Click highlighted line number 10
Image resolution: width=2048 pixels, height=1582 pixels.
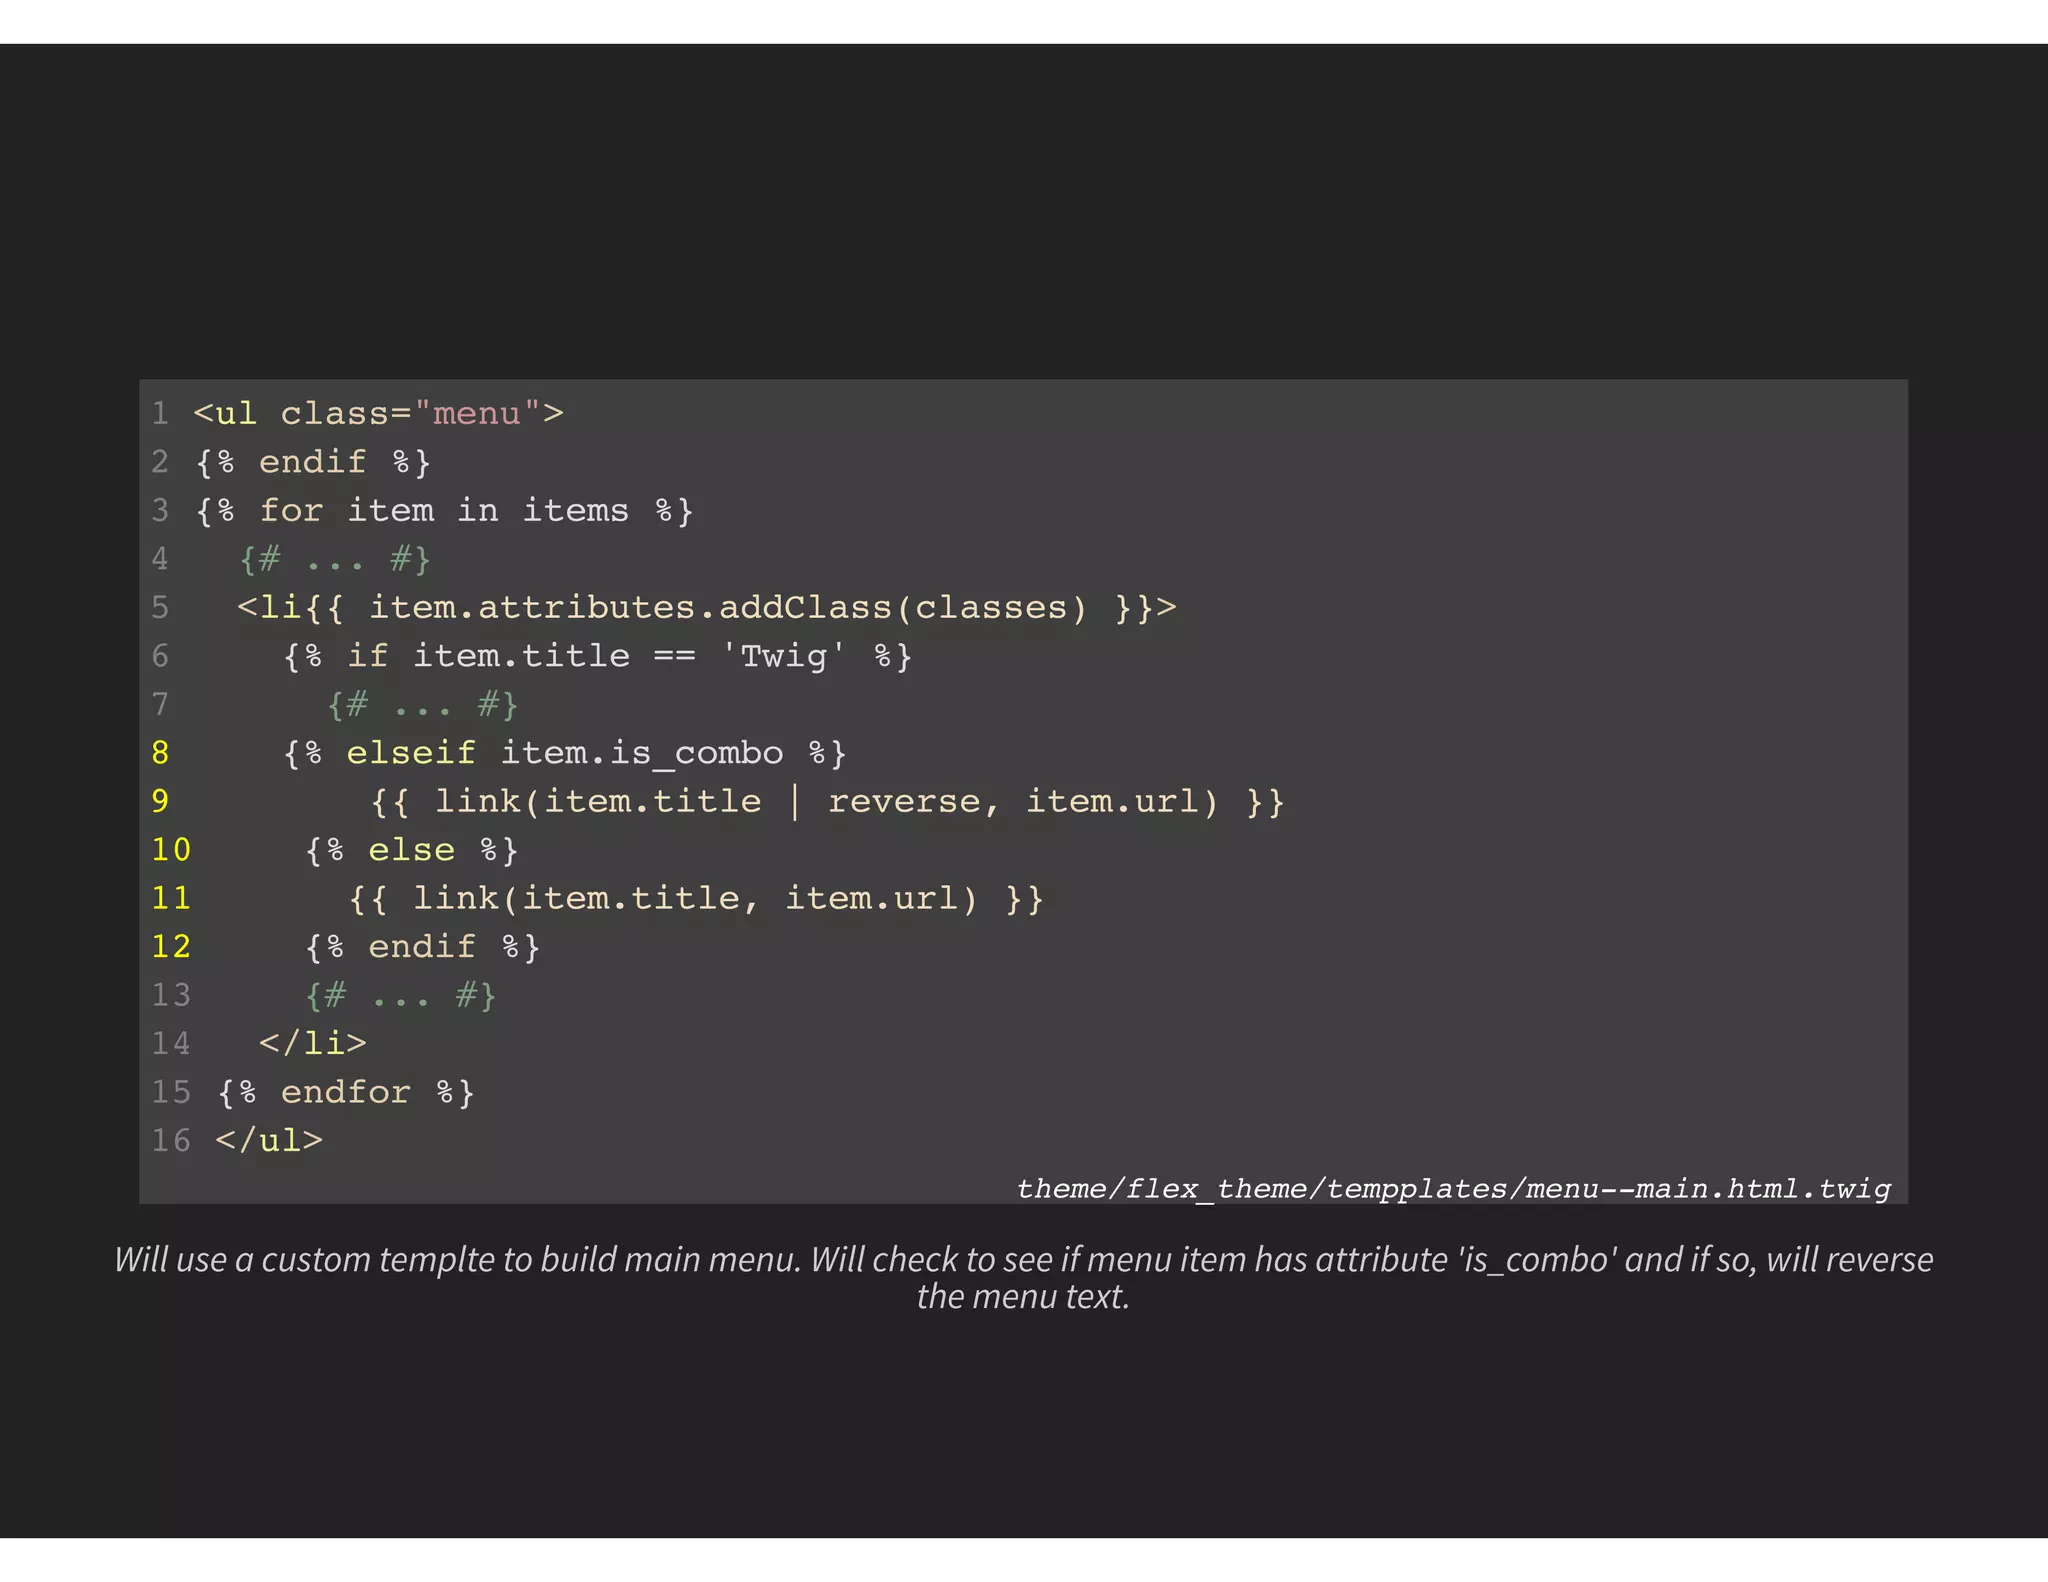[x=171, y=849]
